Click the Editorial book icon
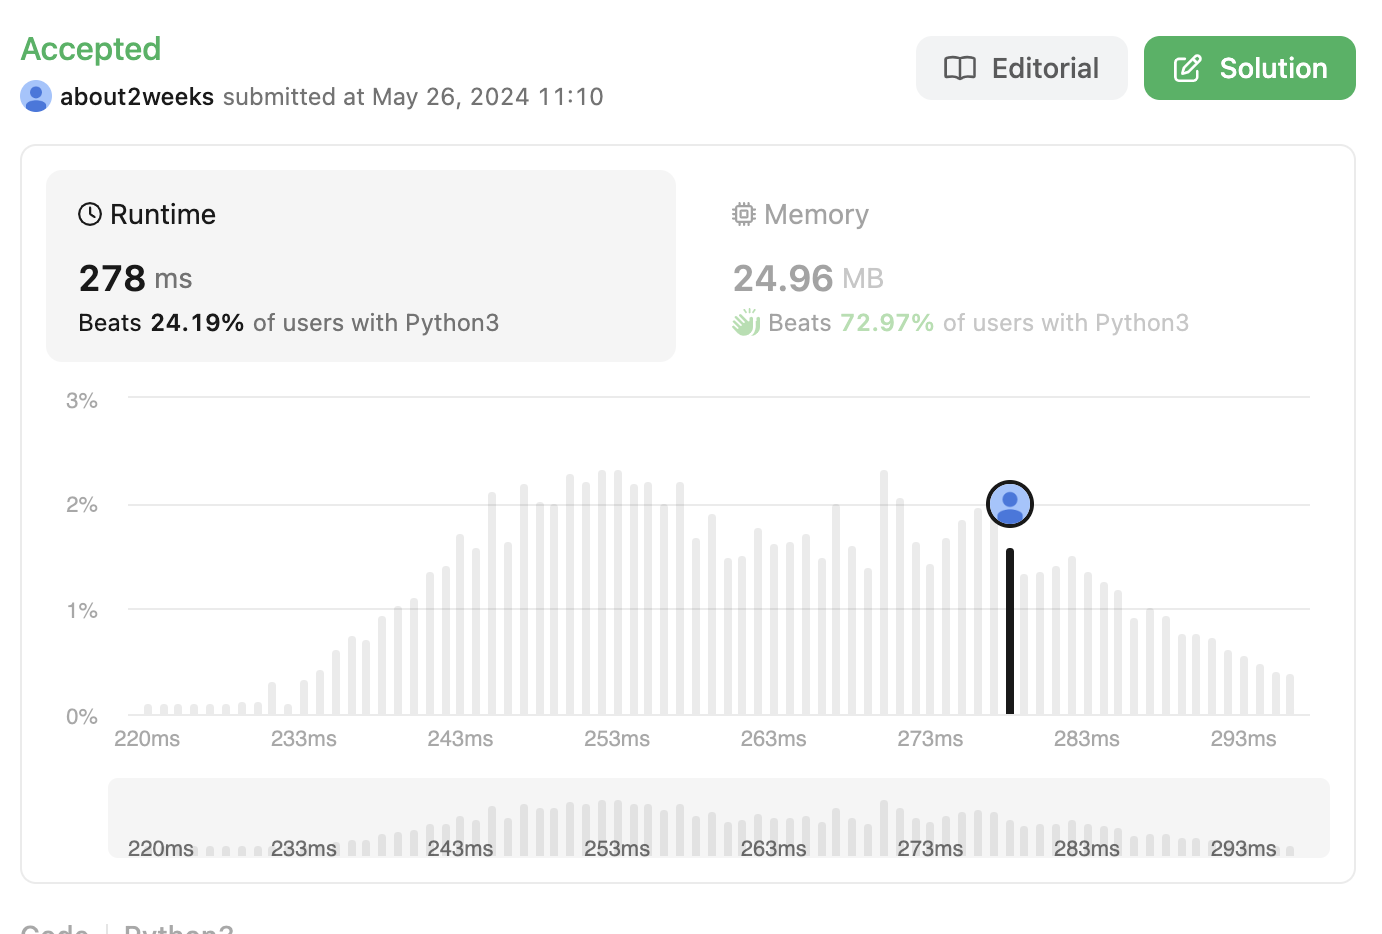1382x934 pixels. pos(960,68)
